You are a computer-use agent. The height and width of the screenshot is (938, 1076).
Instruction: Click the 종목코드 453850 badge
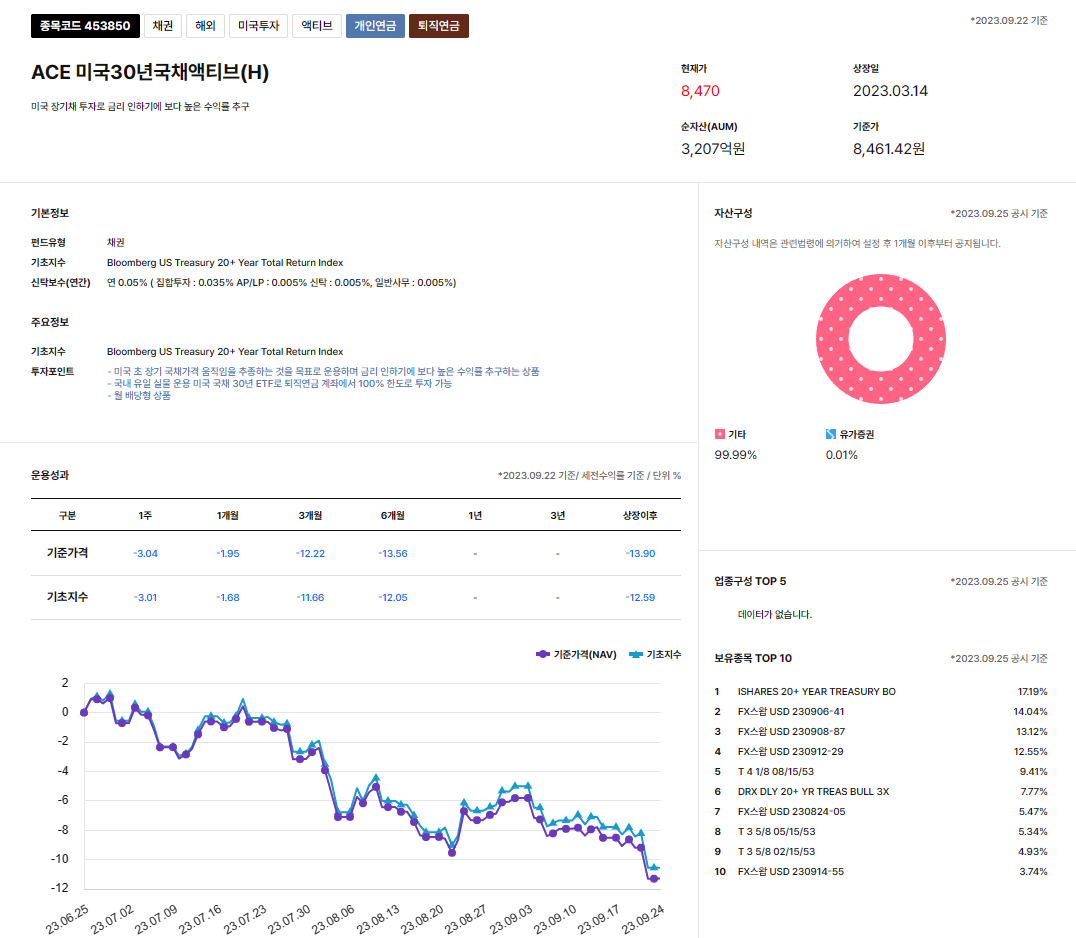85,26
